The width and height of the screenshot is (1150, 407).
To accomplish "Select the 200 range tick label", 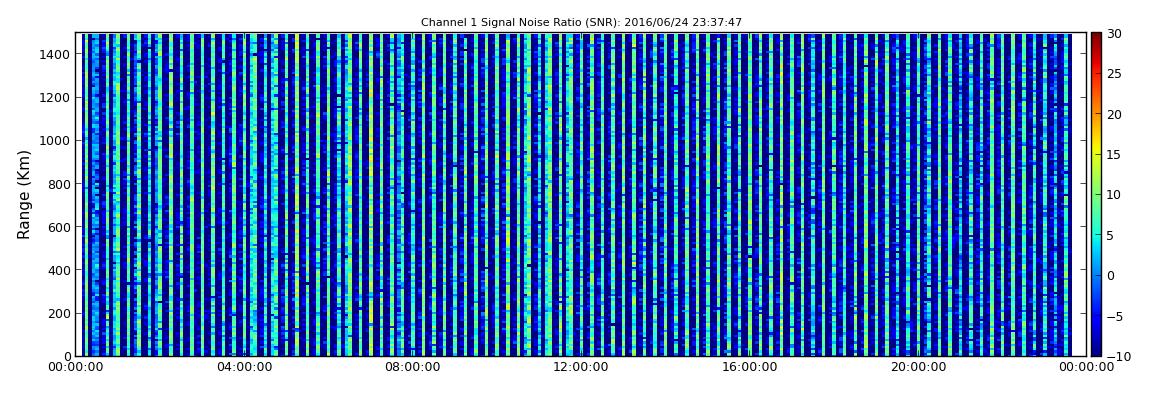I will [x=59, y=314].
